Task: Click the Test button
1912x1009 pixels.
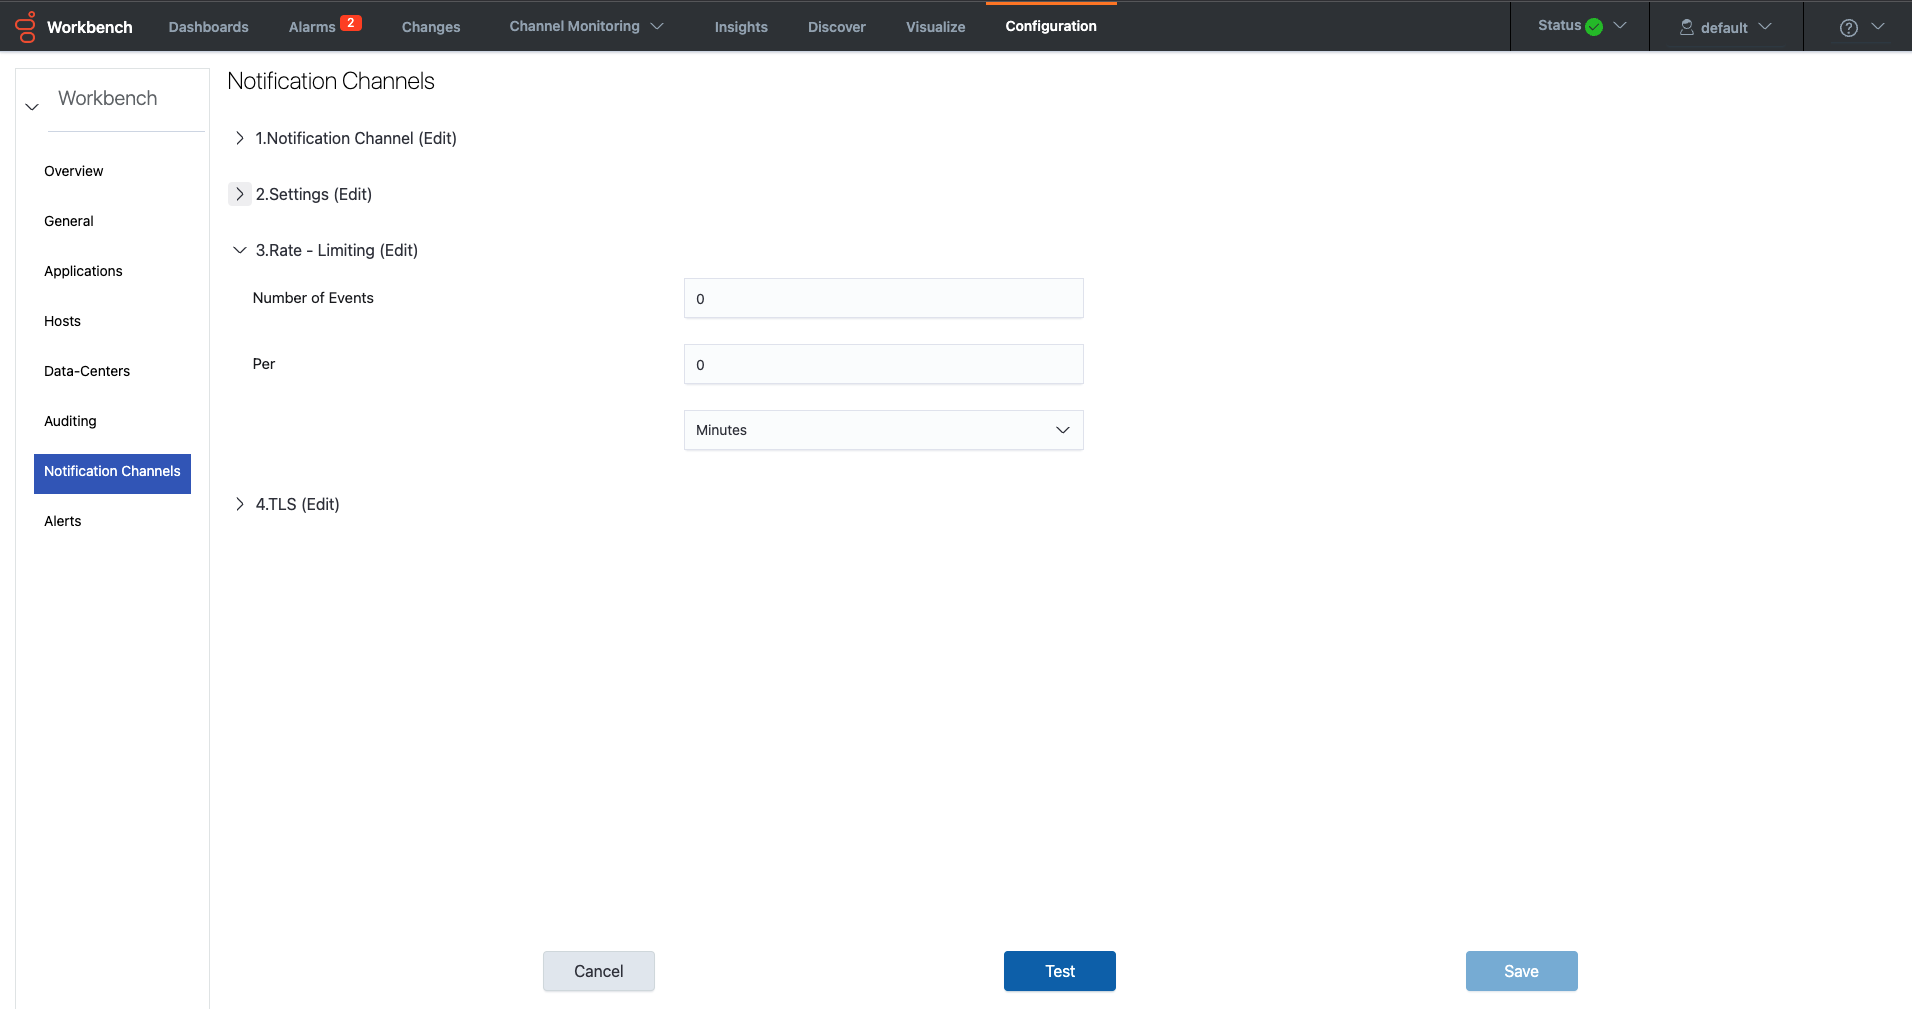Action: [1059, 971]
